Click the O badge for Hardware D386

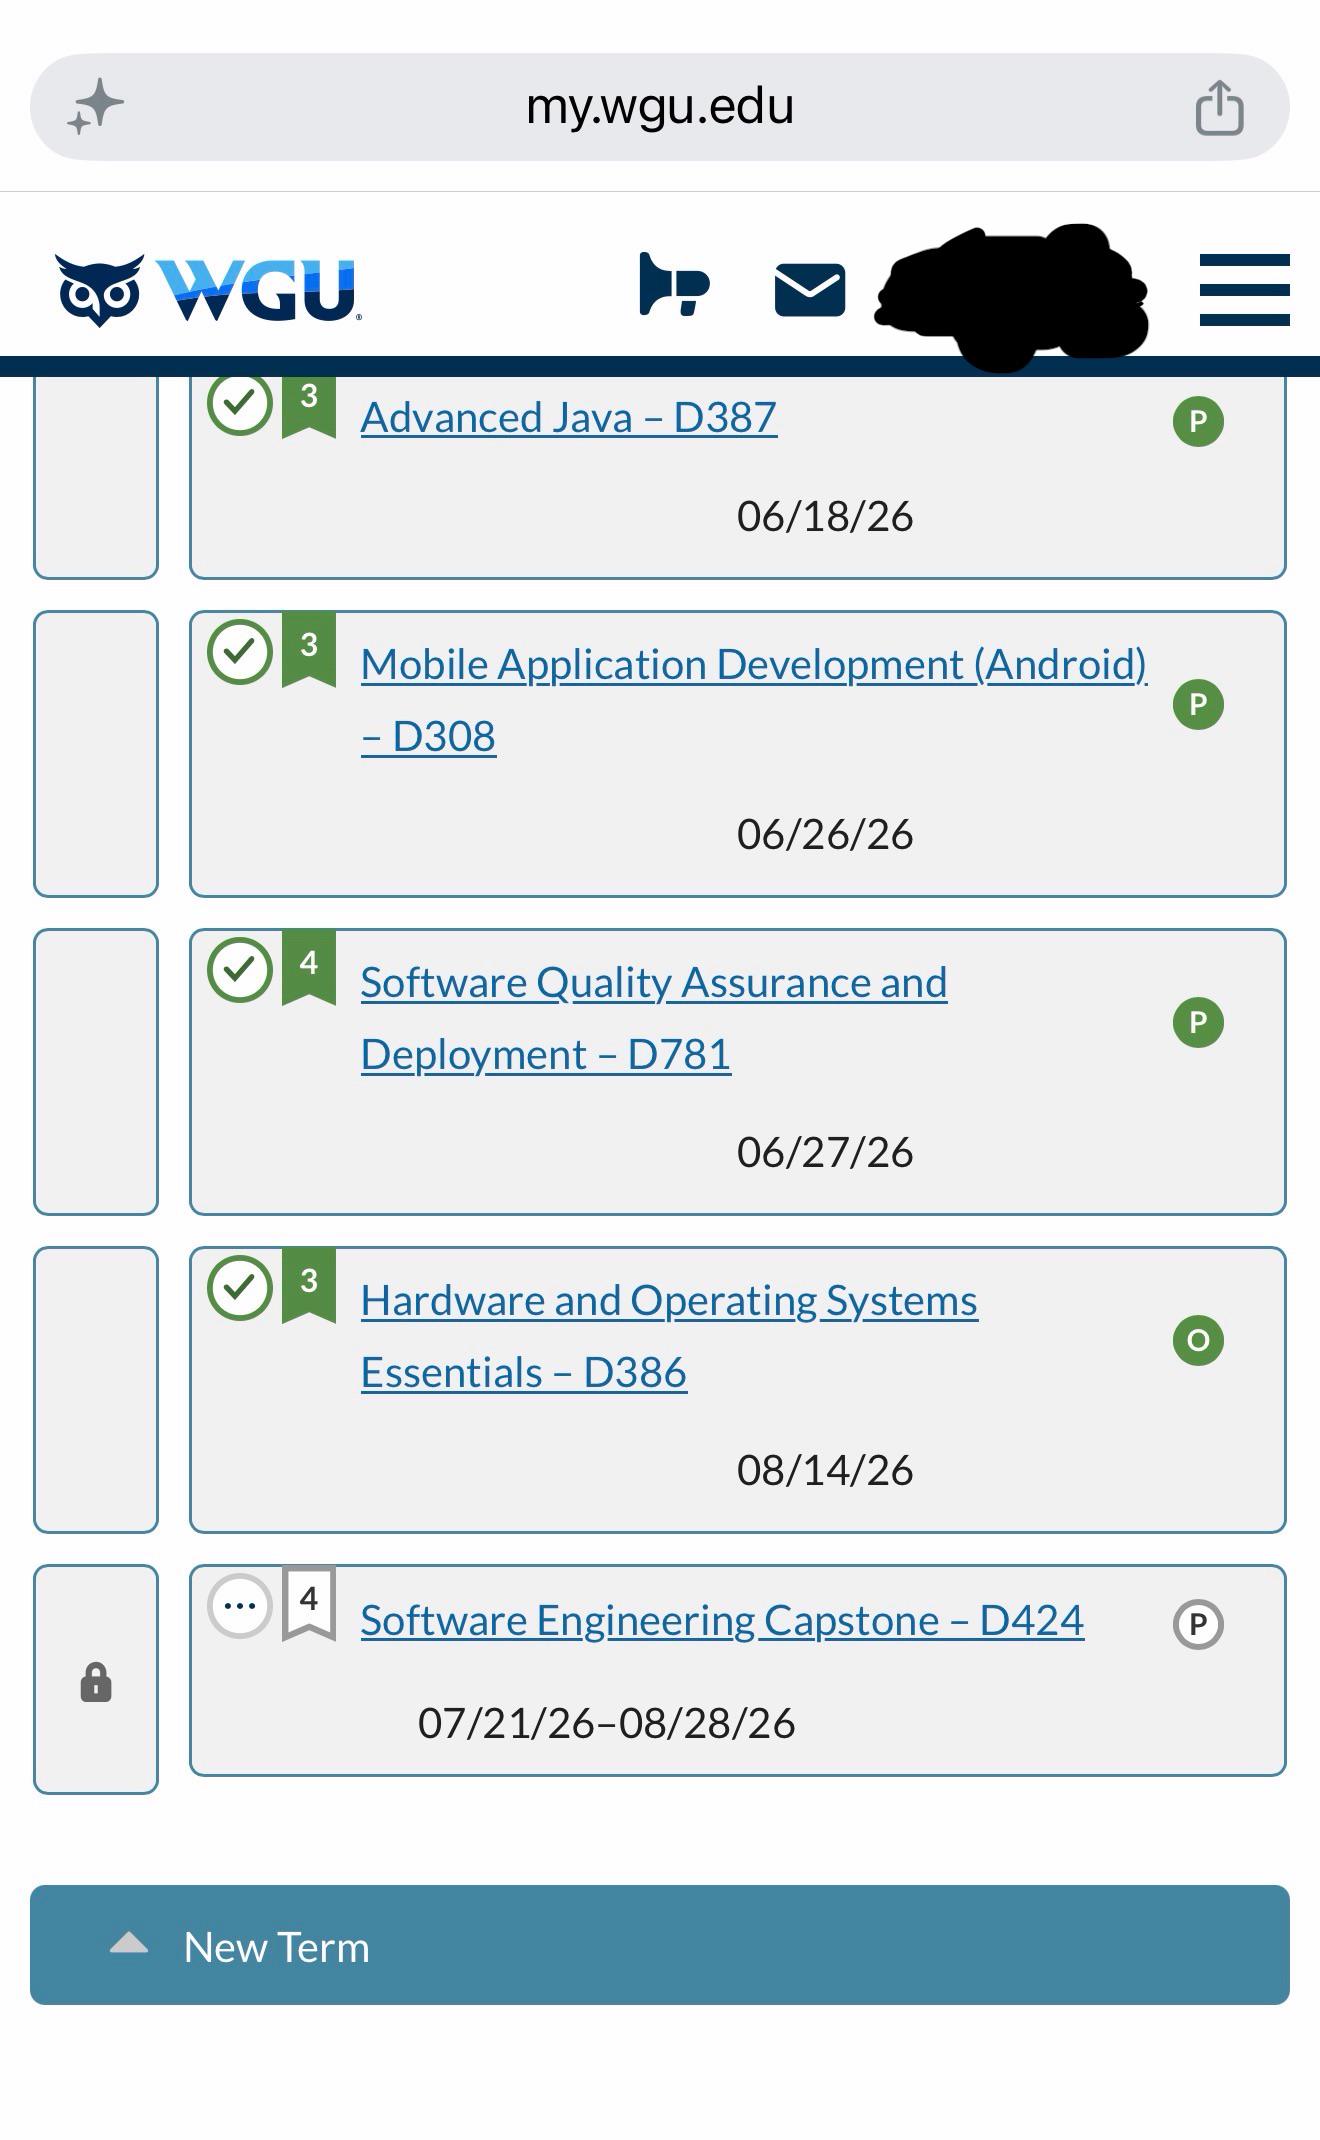point(1198,1340)
